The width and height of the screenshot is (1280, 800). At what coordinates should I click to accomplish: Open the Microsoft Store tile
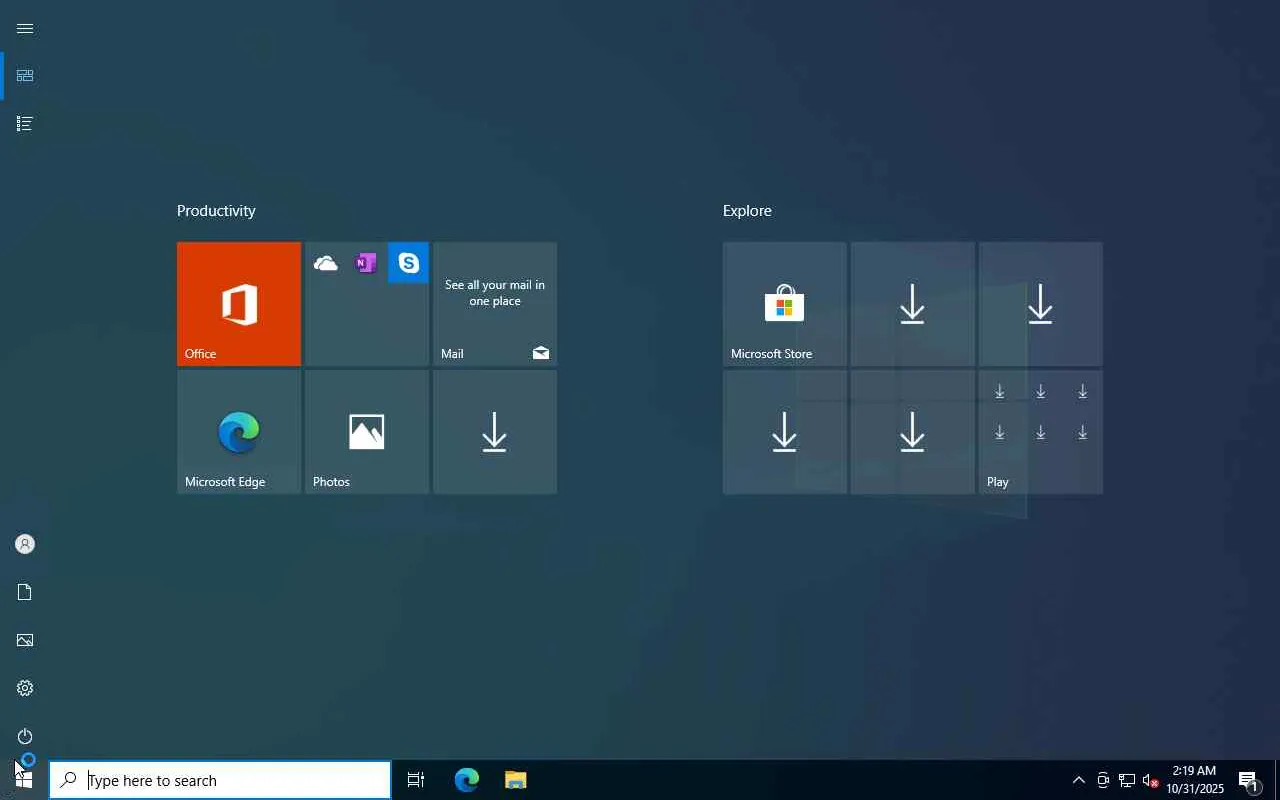point(785,304)
